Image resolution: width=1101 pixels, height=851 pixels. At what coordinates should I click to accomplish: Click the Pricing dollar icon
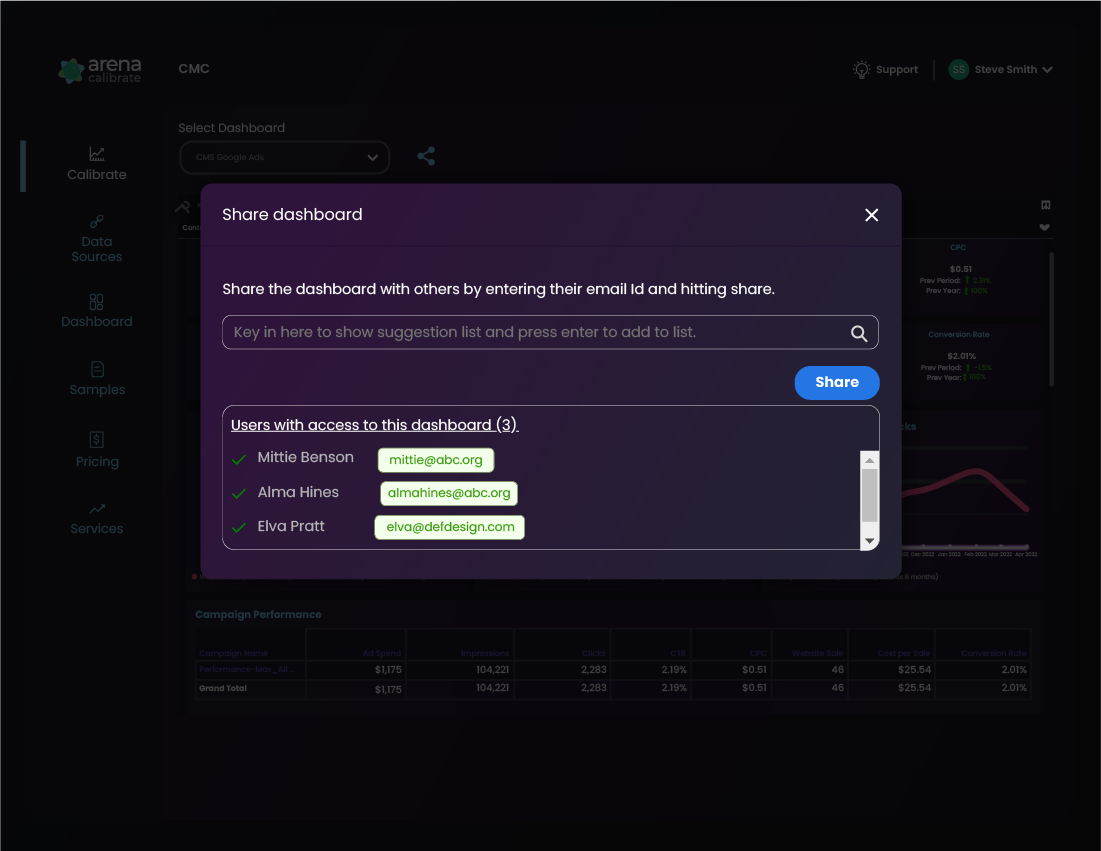pos(97,440)
